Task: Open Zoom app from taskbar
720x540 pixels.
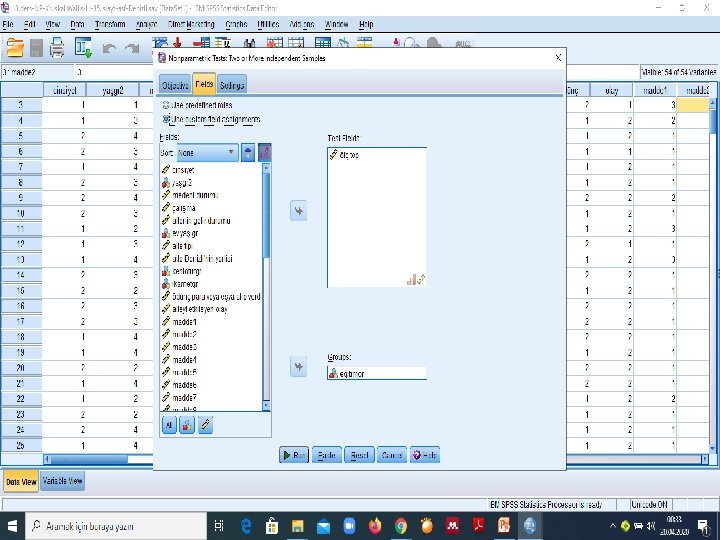Action: pos(349,526)
